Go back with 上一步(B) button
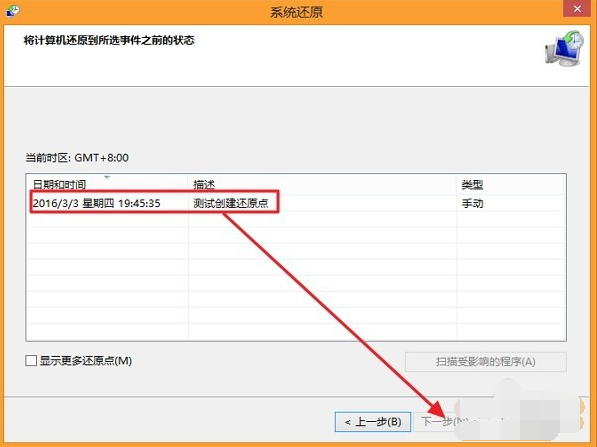This screenshot has height=447, width=597. tap(373, 421)
